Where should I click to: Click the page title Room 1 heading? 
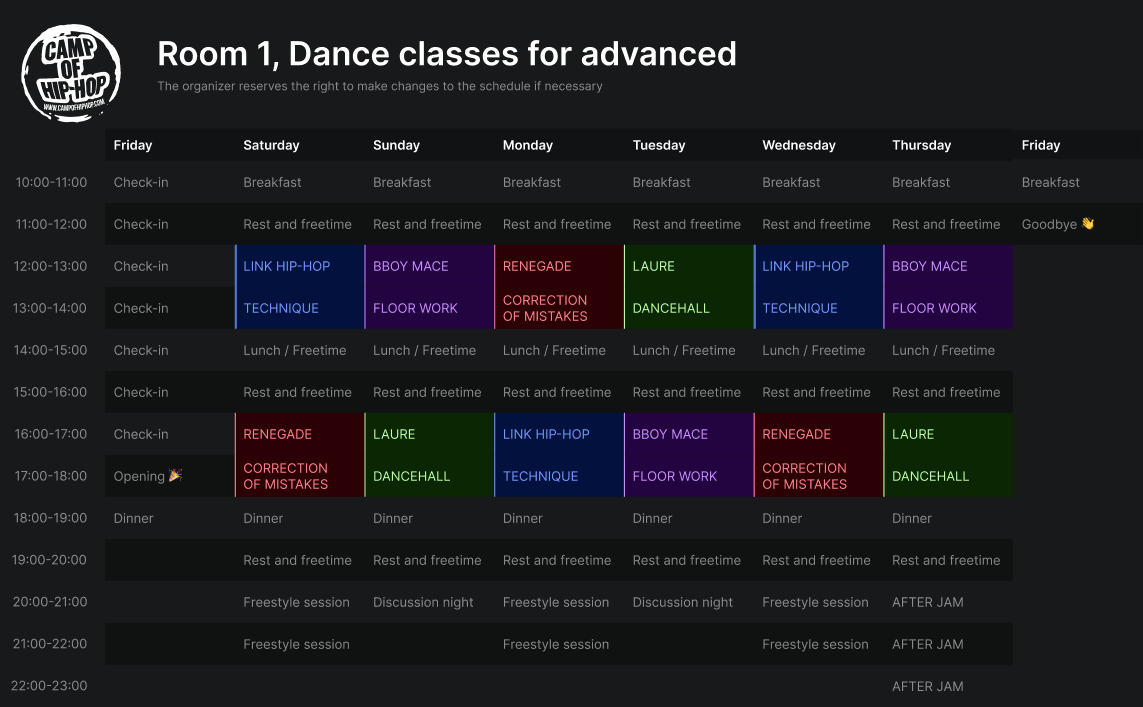tap(446, 53)
